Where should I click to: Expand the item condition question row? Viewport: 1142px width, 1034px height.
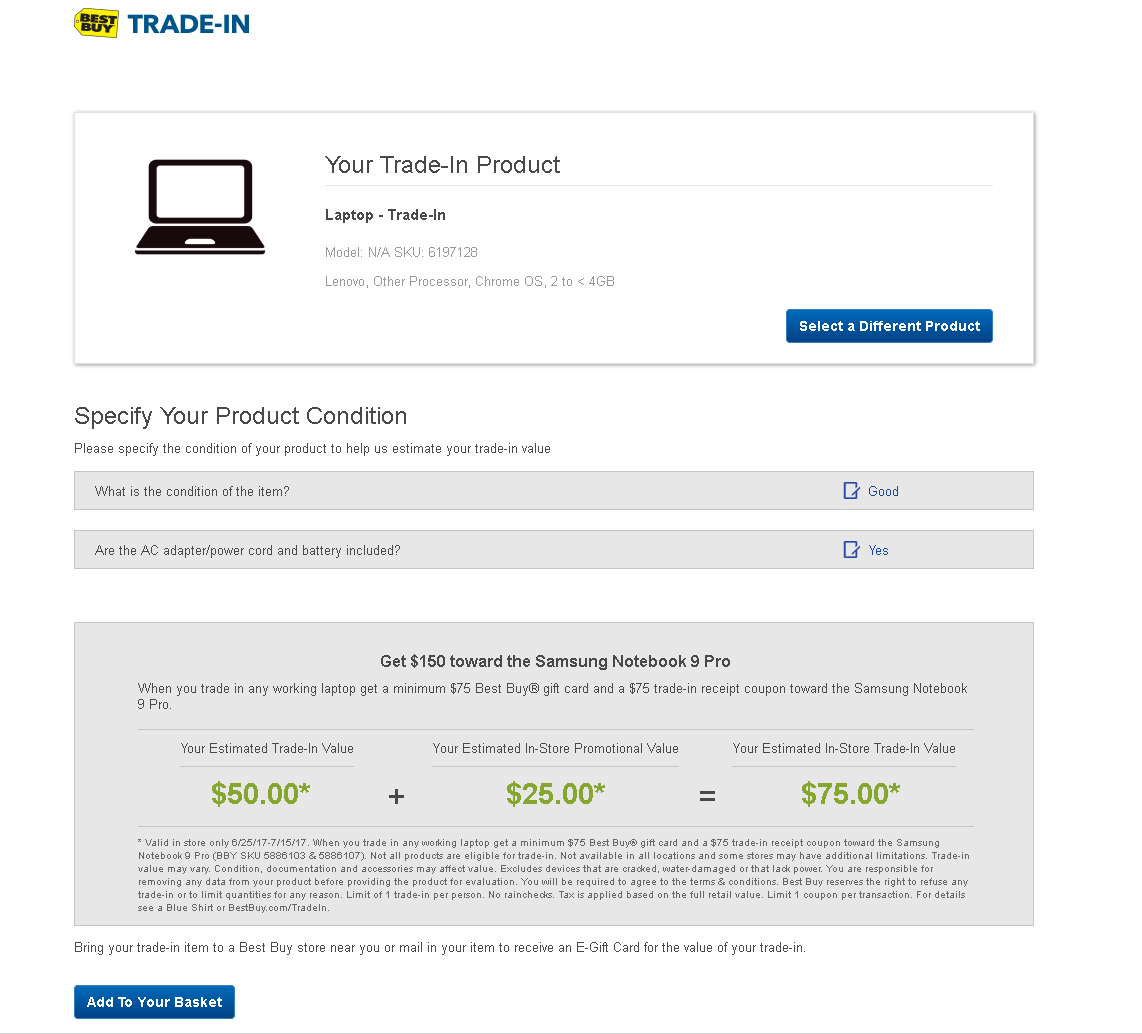(554, 491)
